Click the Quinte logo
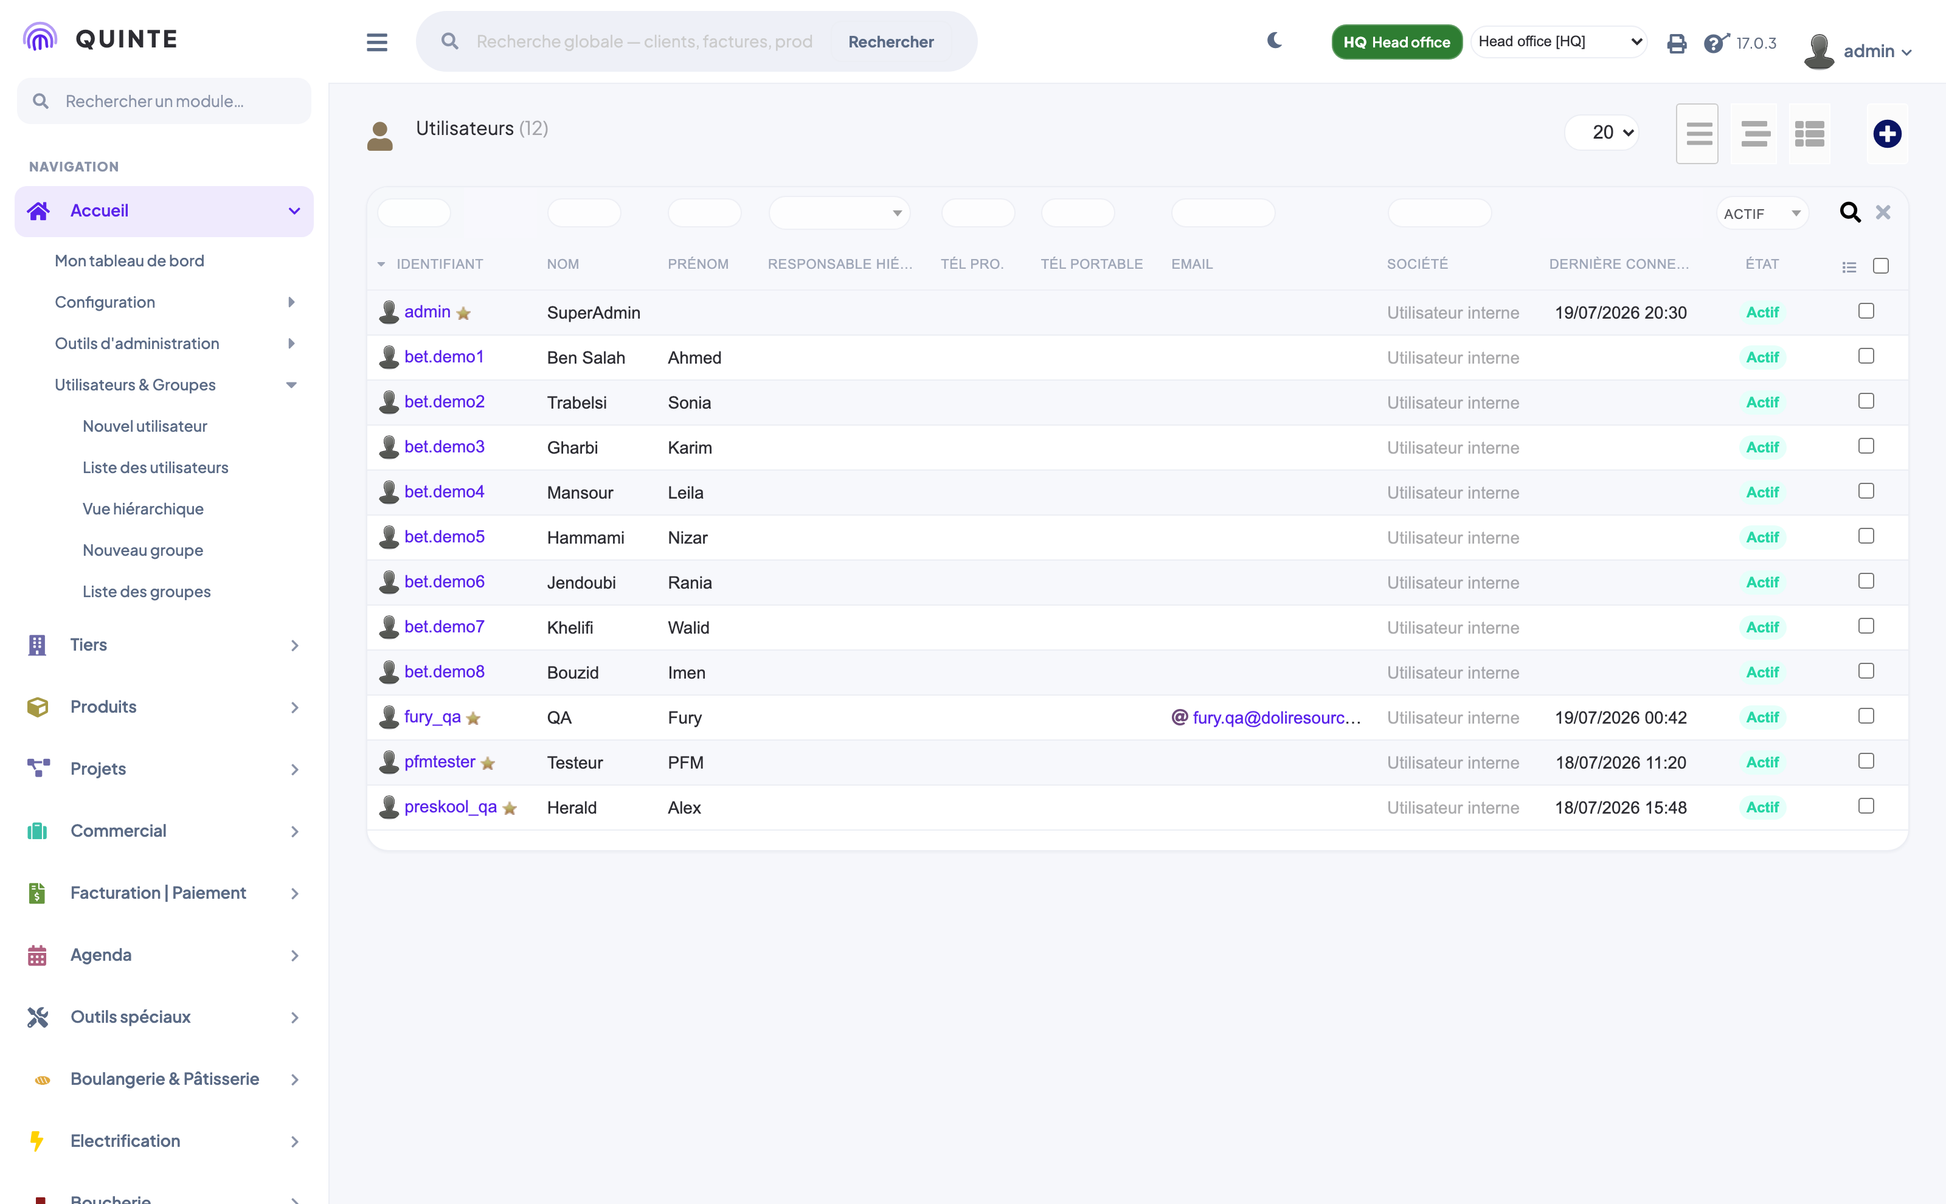Screen dimensions: 1946x1204 [x=100, y=38]
